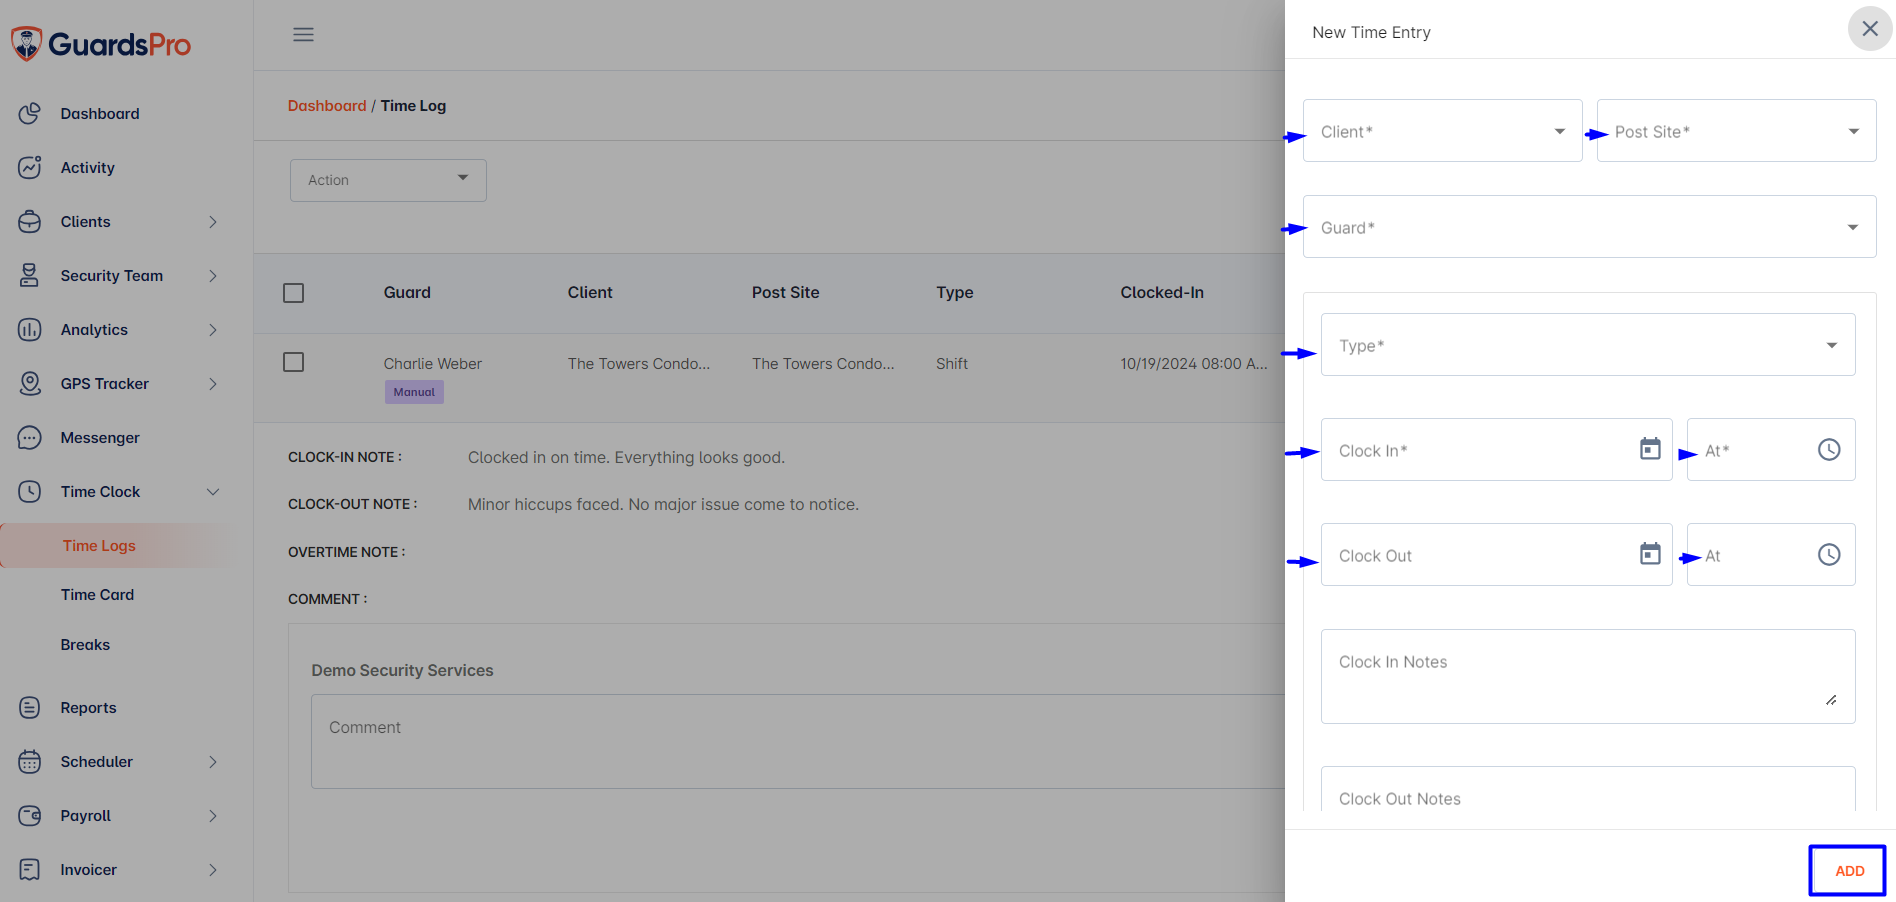Close the New Time Entry panel
This screenshot has width=1896, height=902.
tap(1869, 29)
